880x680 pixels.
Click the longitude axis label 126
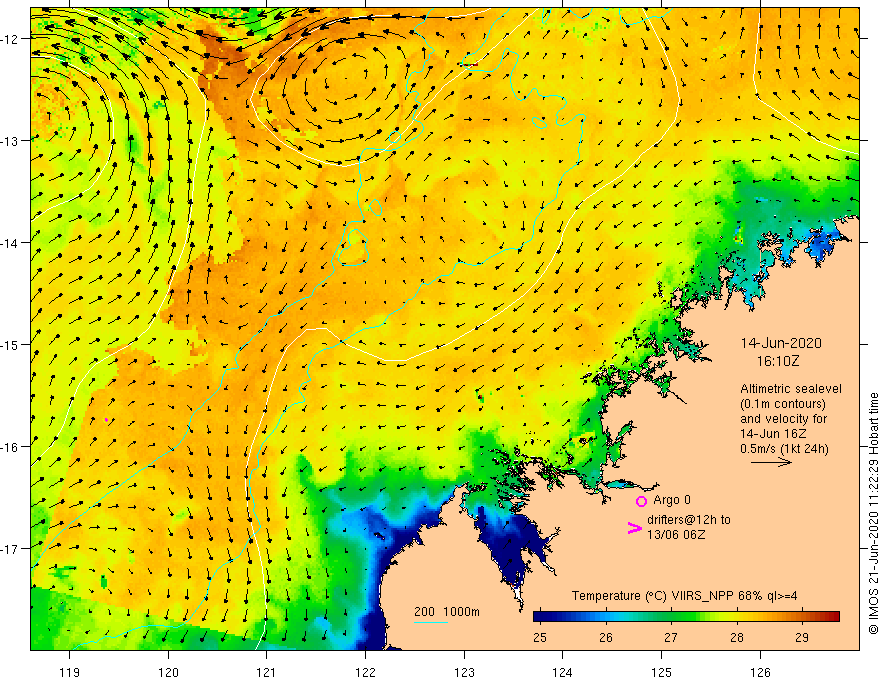(x=760, y=672)
